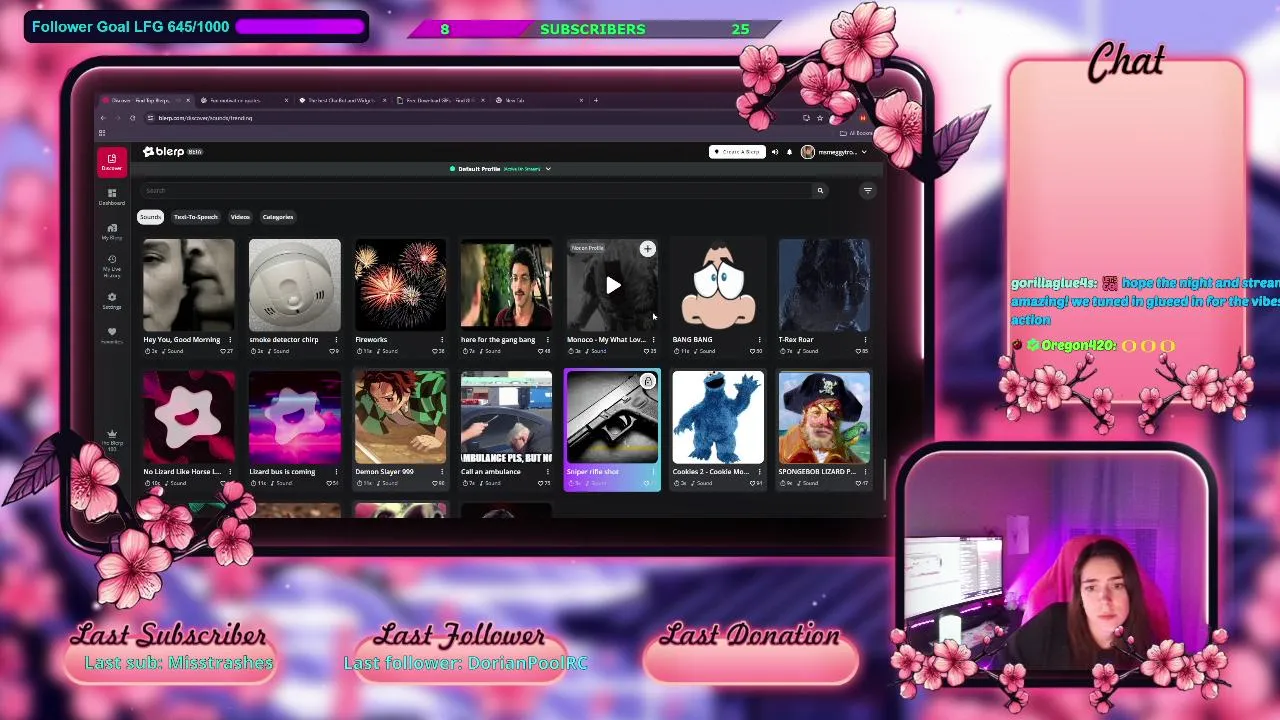Viewport: 1280px width, 720px height.
Task: Click the search magnifier icon
Action: [820, 190]
